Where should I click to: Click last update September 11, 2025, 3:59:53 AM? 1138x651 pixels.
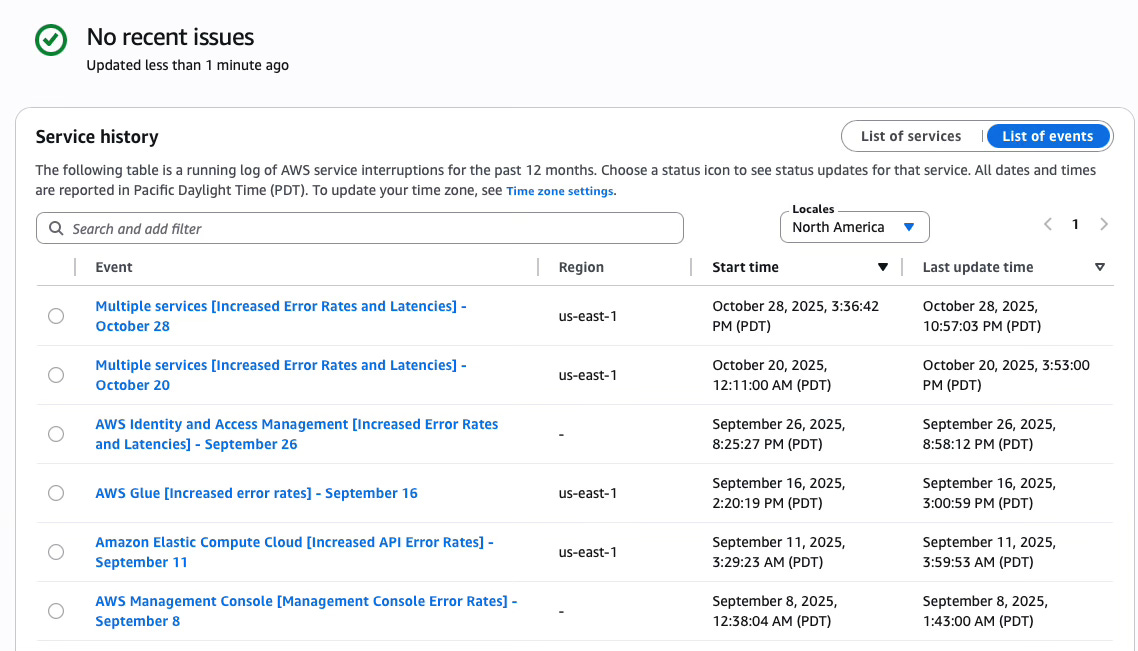pos(989,552)
